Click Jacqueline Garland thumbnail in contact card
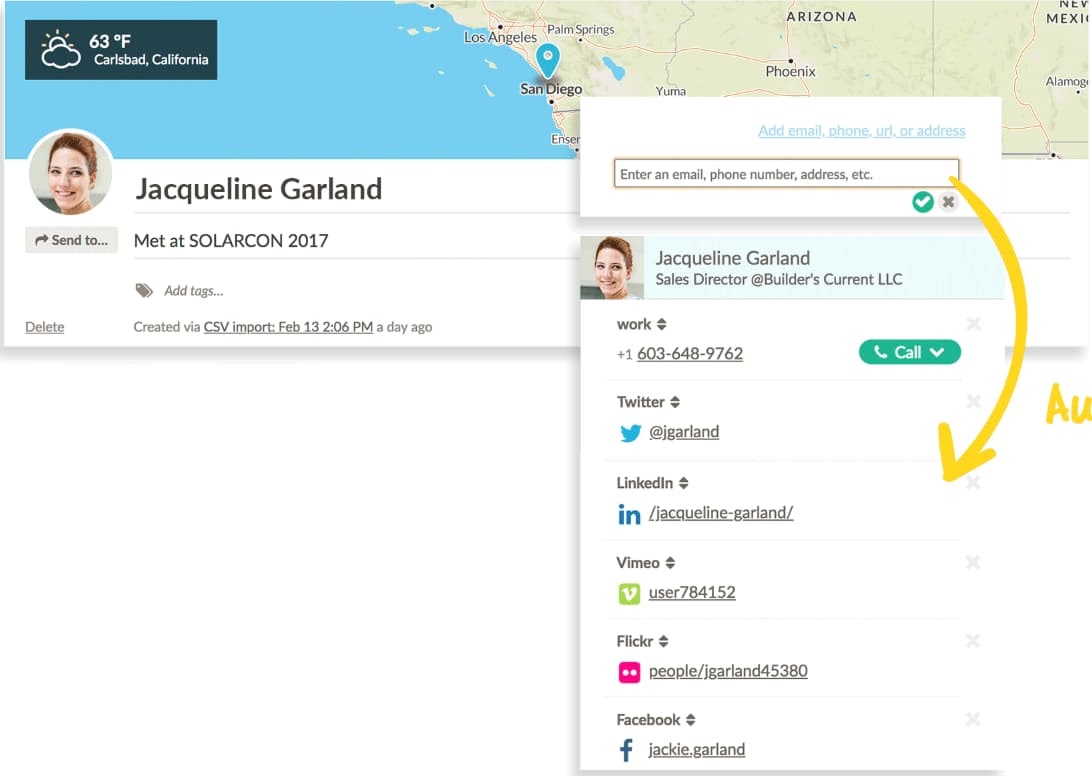Viewport: 1092px width, 776px height. pos(612,268)
